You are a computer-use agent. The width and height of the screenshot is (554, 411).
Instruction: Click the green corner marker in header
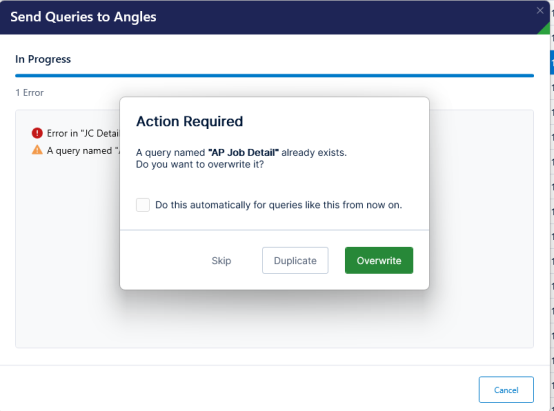tap(545, 30)
